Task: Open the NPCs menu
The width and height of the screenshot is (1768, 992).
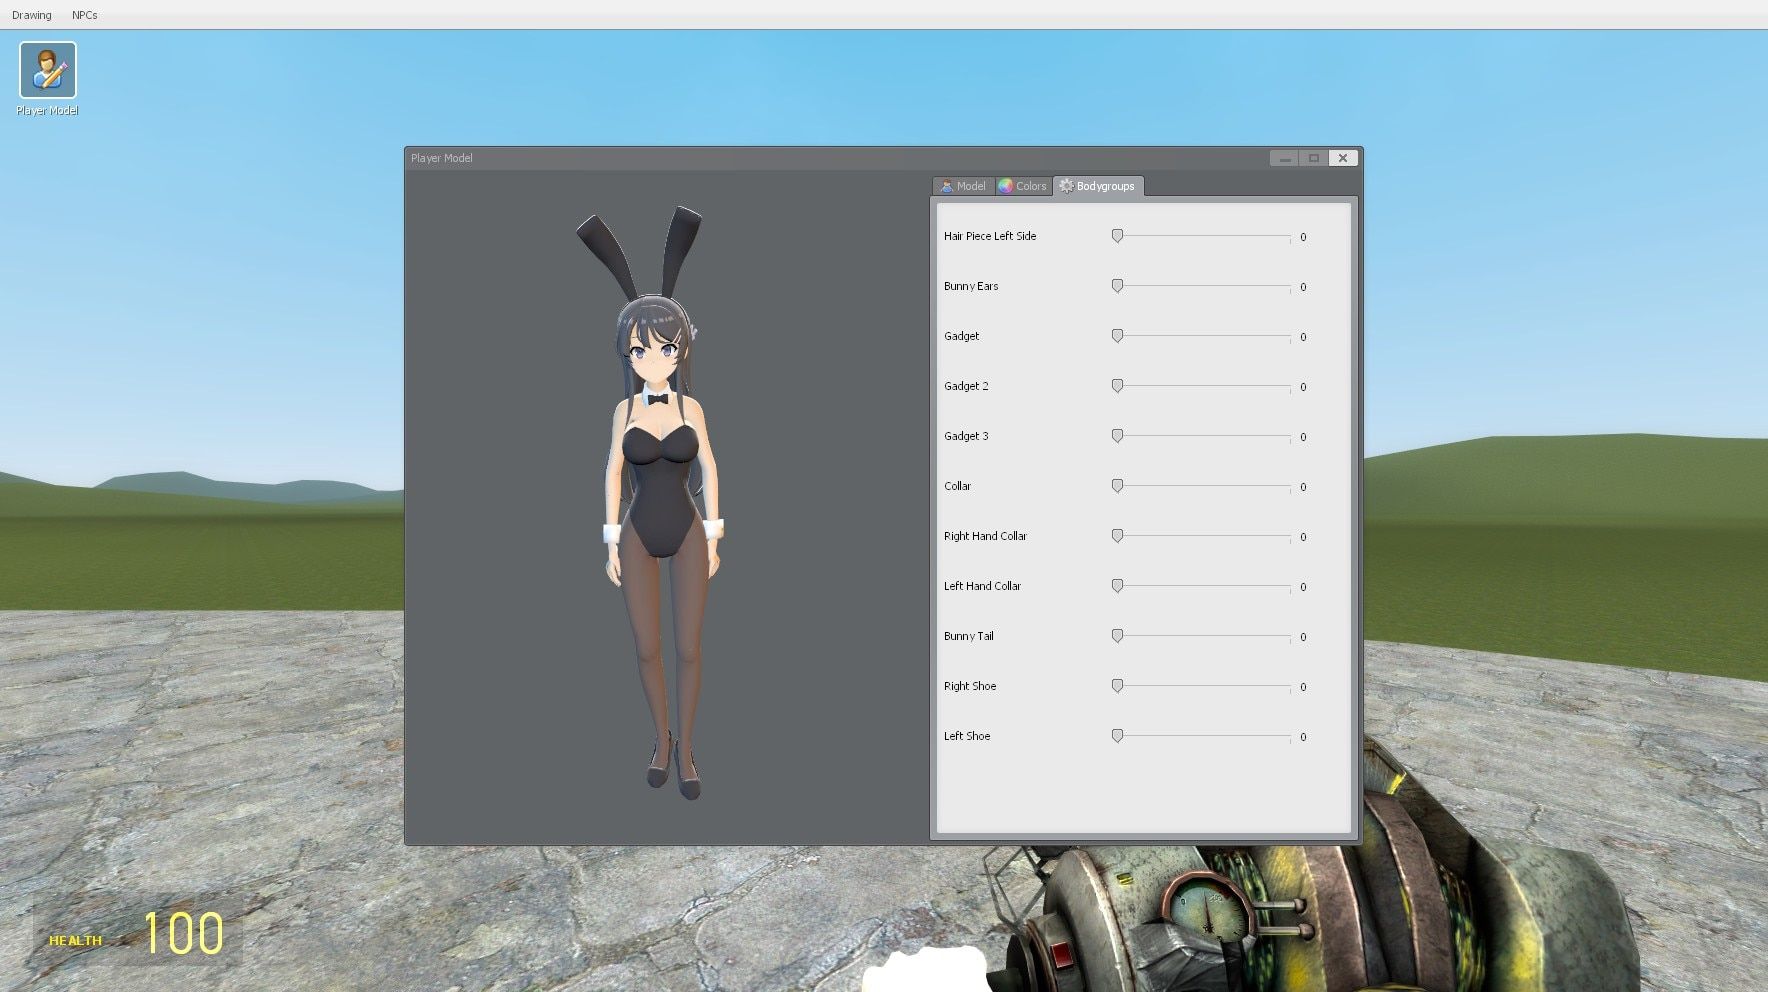Action: point(85,15)
